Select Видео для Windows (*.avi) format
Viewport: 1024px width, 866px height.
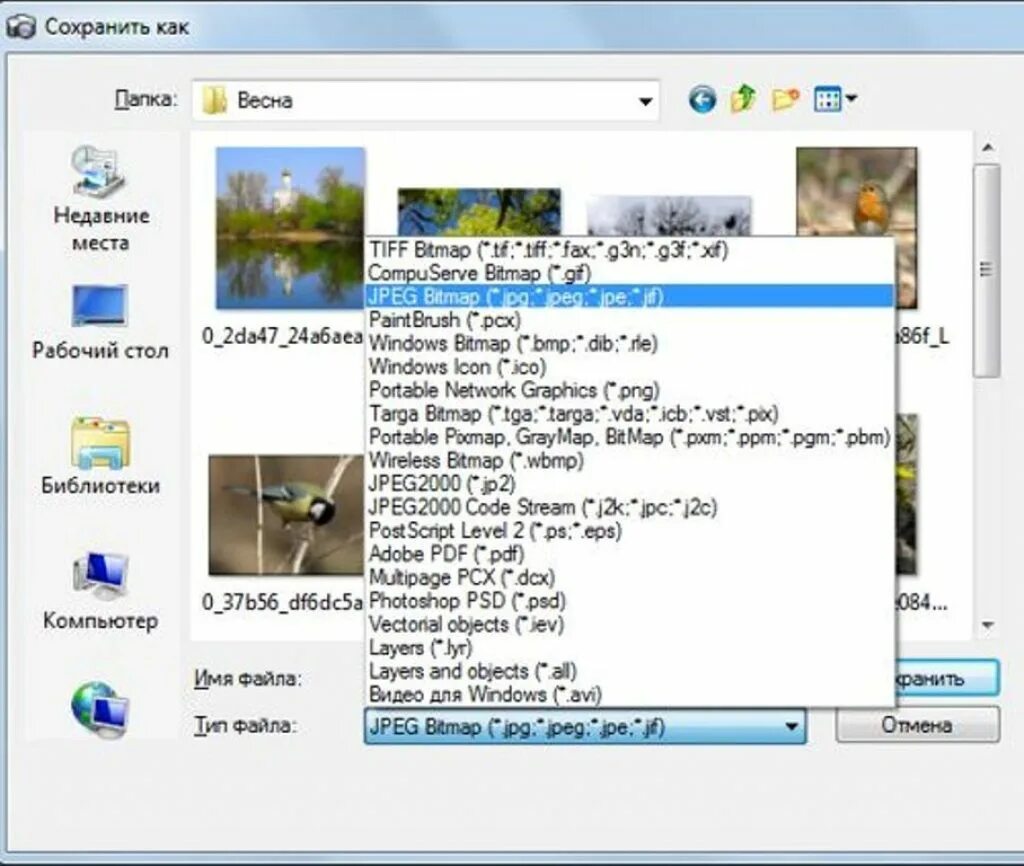tap(629, 695)
